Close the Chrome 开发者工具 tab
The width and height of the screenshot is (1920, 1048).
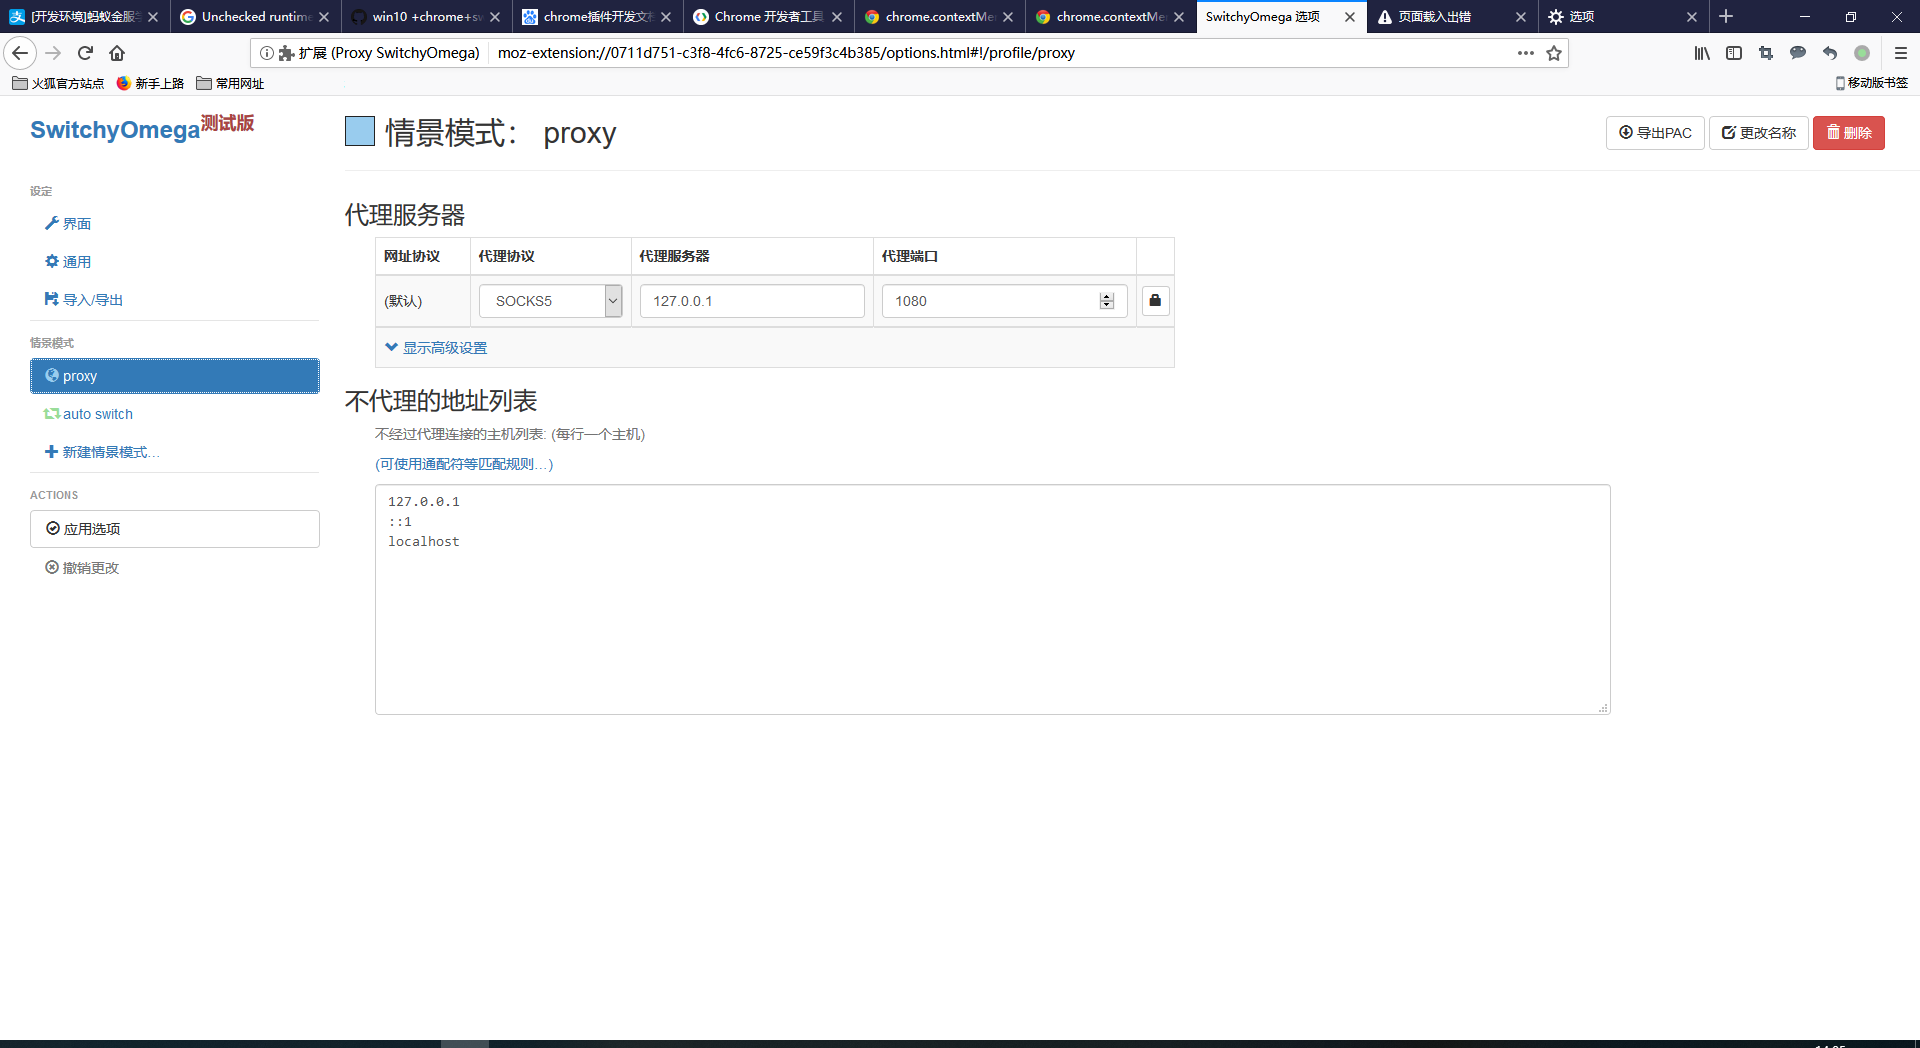(837, 17)
